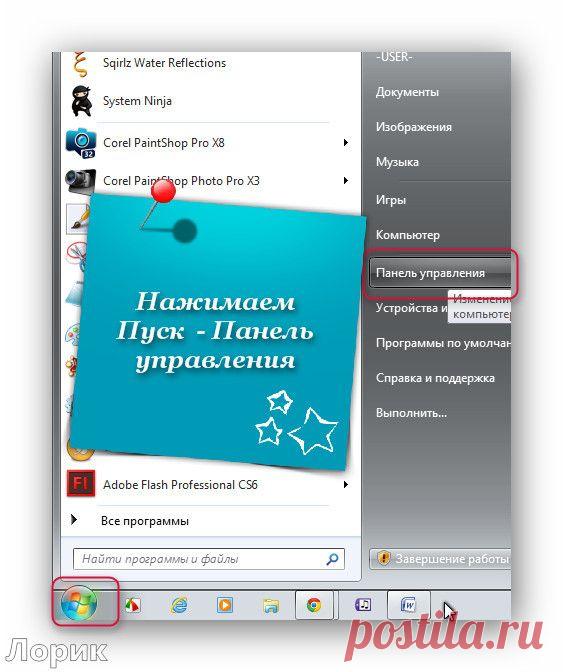
Task: Open the music note app on the taskbar
Action: [x=363, y=605]
